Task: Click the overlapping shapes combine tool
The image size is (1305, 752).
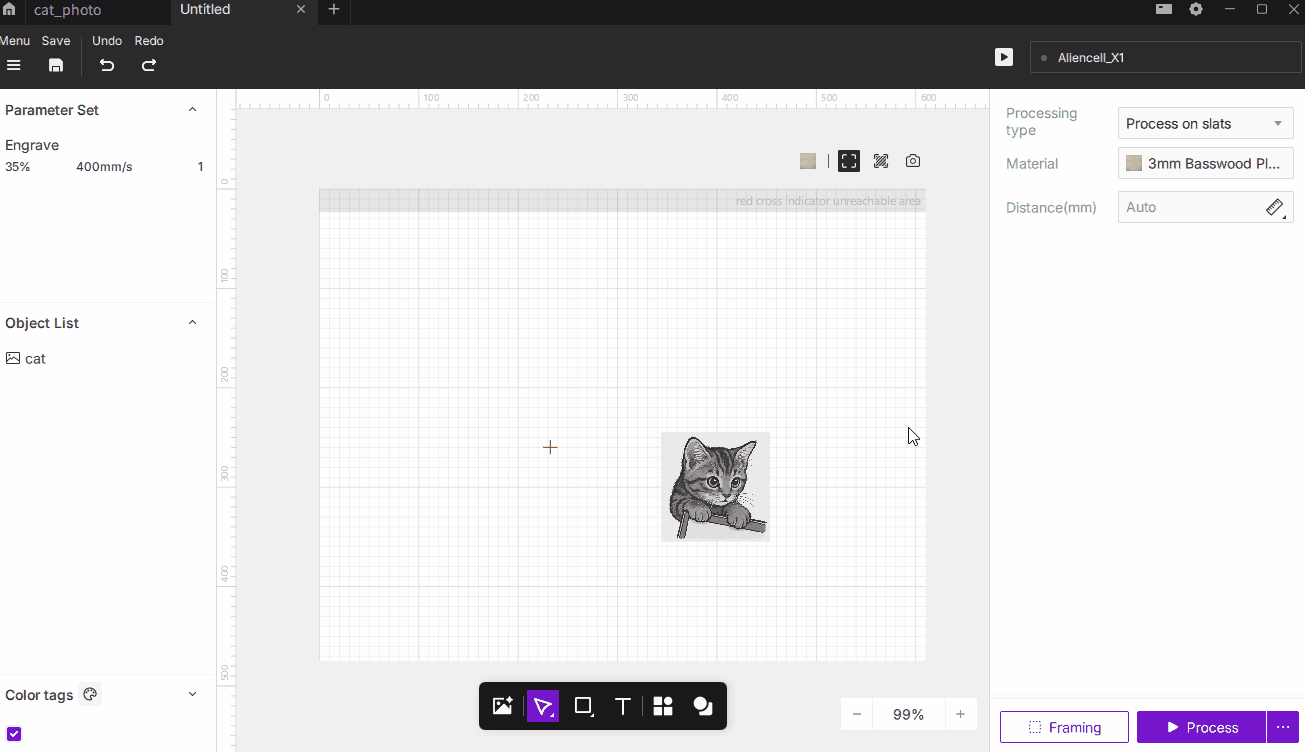Action: coord(702,707)
